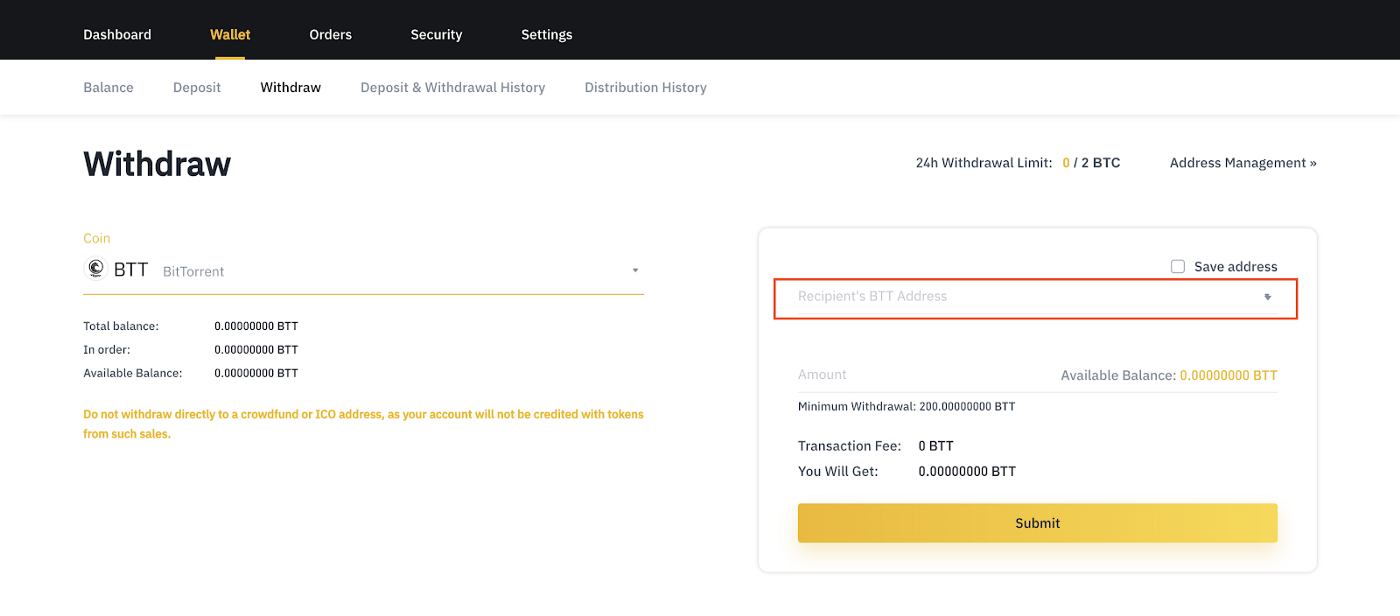The image size is (1400, 616).
Task: Select the BTT BitTorrent coin field
Action: point(360,270)
